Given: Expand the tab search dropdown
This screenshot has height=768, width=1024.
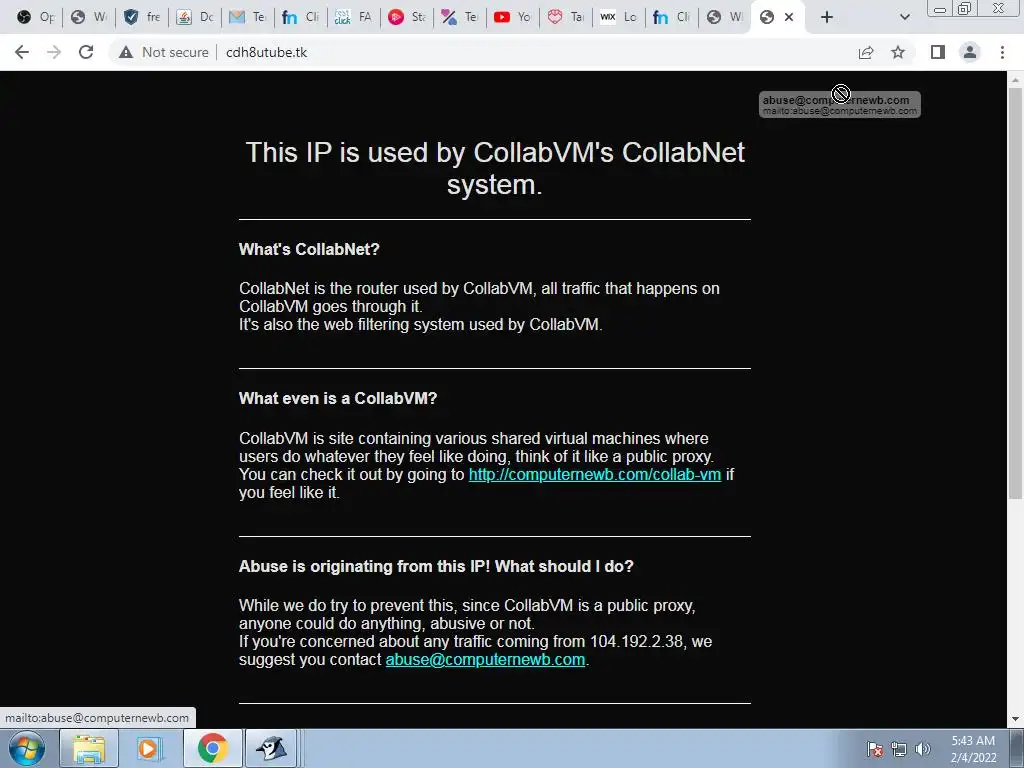Looking at the screenshot, I should 904,17.
